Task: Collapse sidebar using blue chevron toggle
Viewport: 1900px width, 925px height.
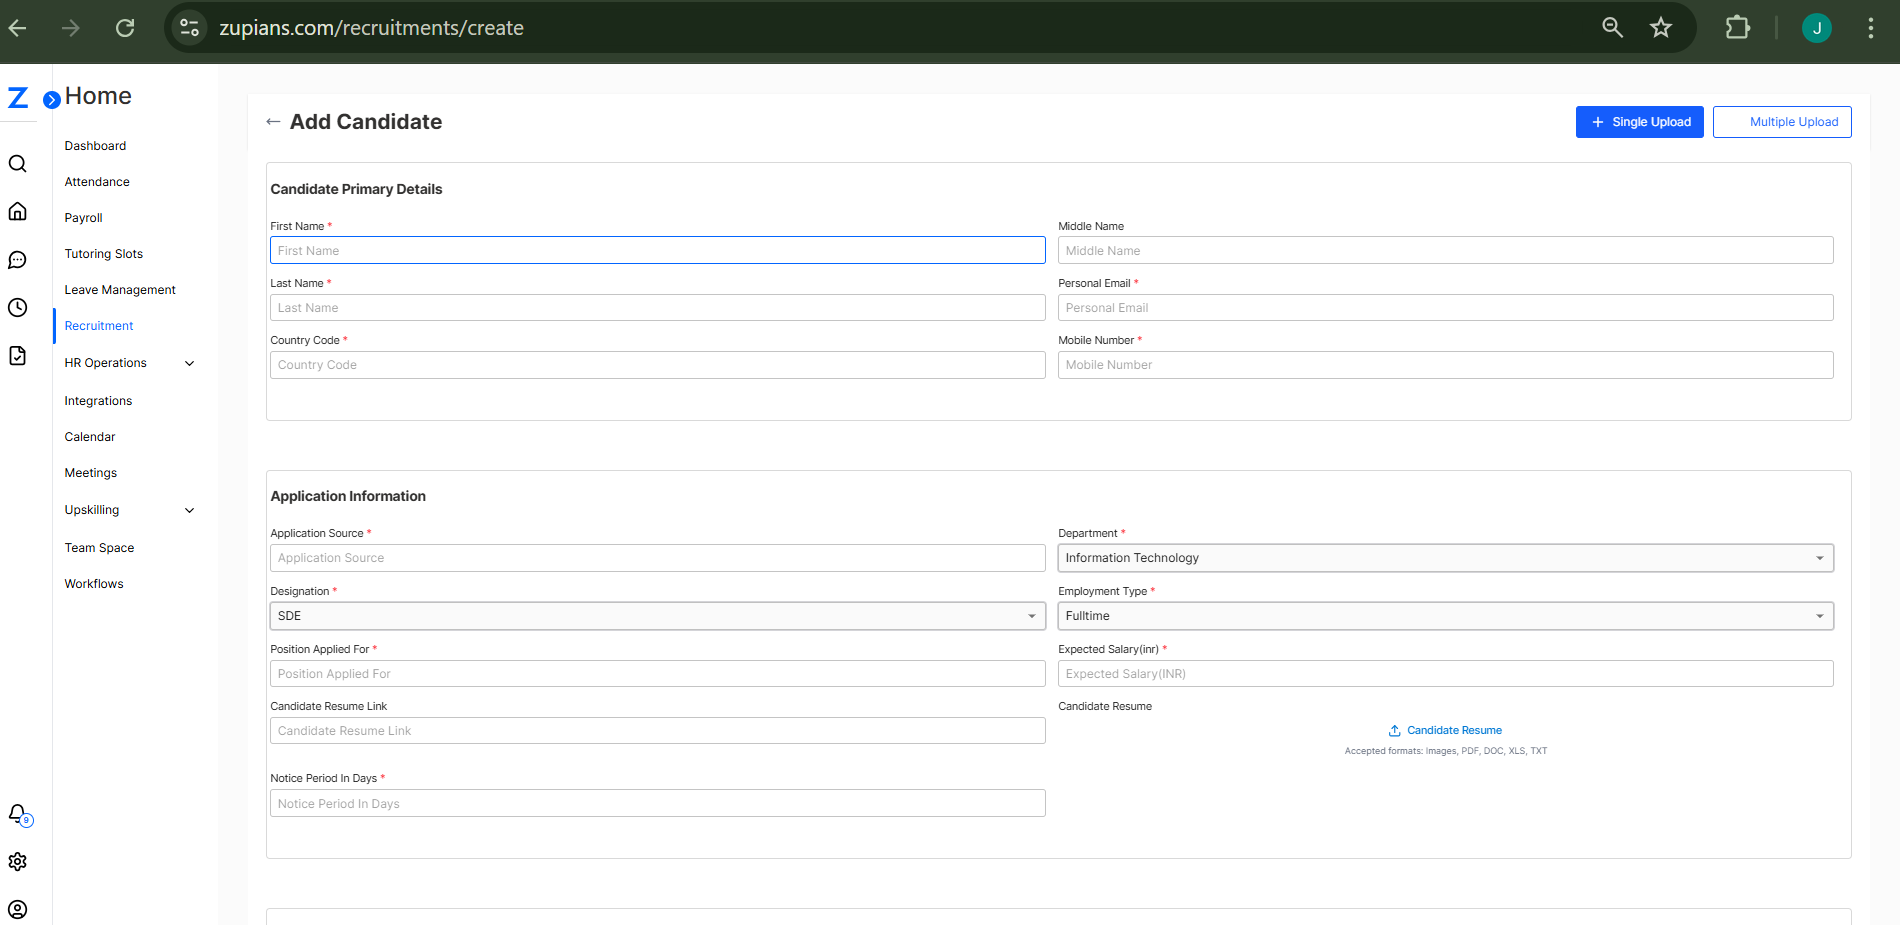Action: point(51,100)
